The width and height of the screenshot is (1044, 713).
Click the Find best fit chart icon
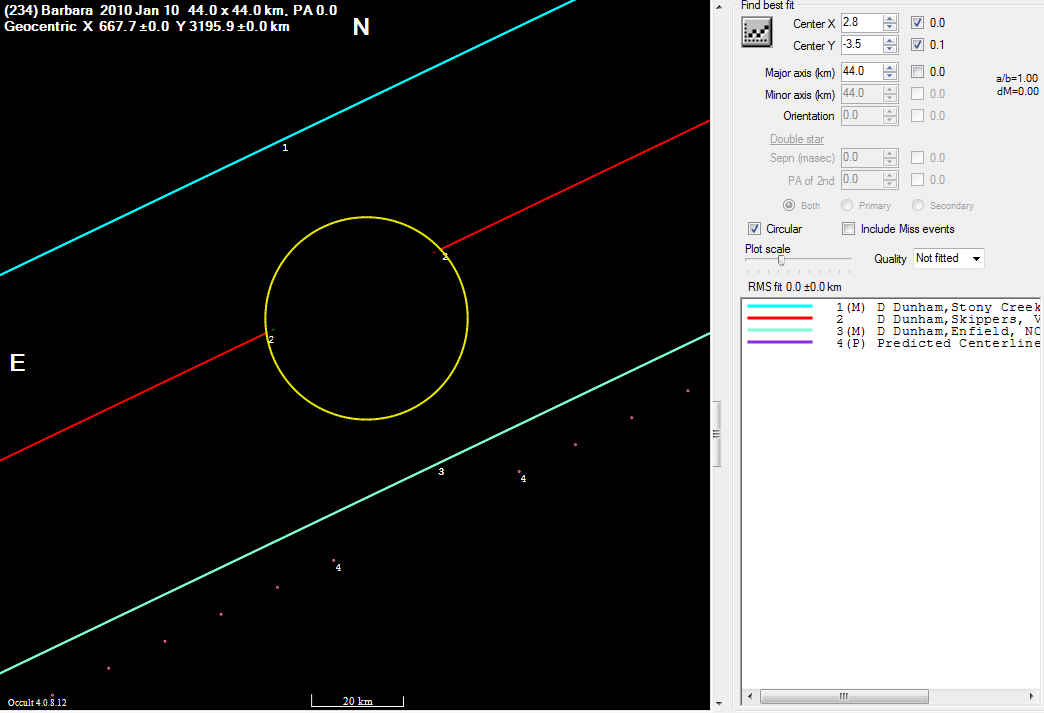pyautogui.click(x=759, y=33)
